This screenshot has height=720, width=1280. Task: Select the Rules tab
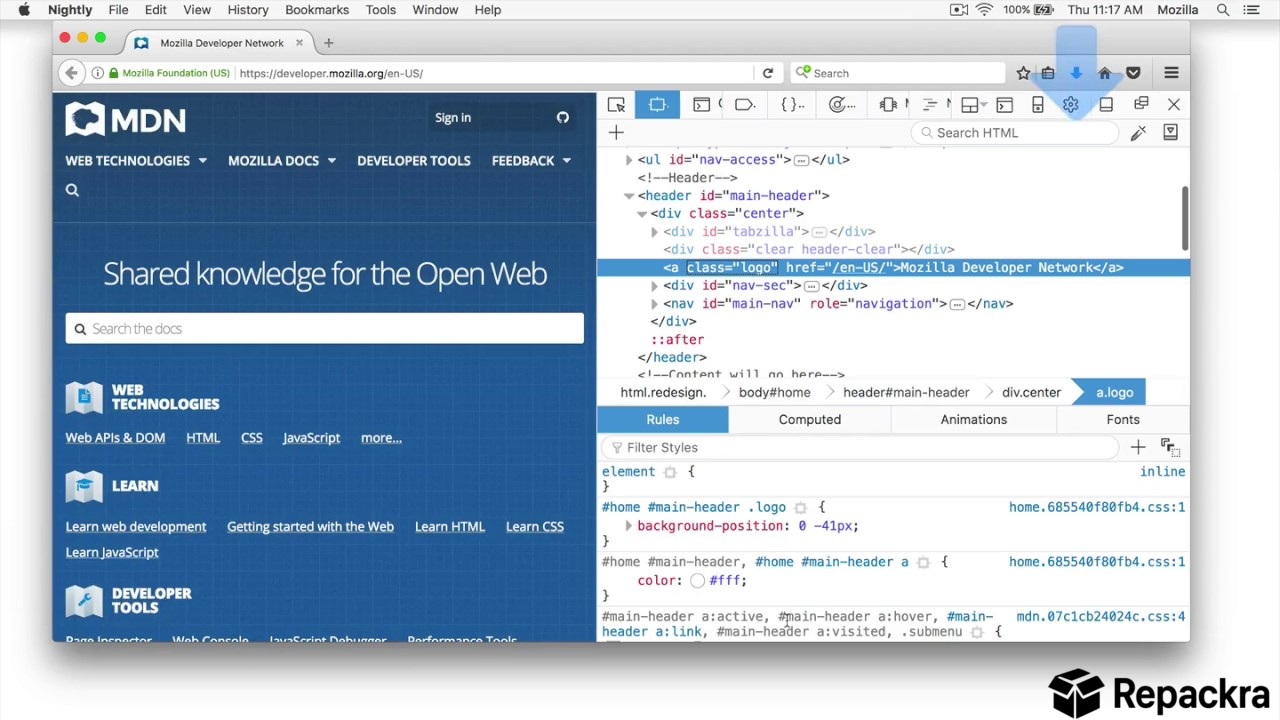(663, 420)
